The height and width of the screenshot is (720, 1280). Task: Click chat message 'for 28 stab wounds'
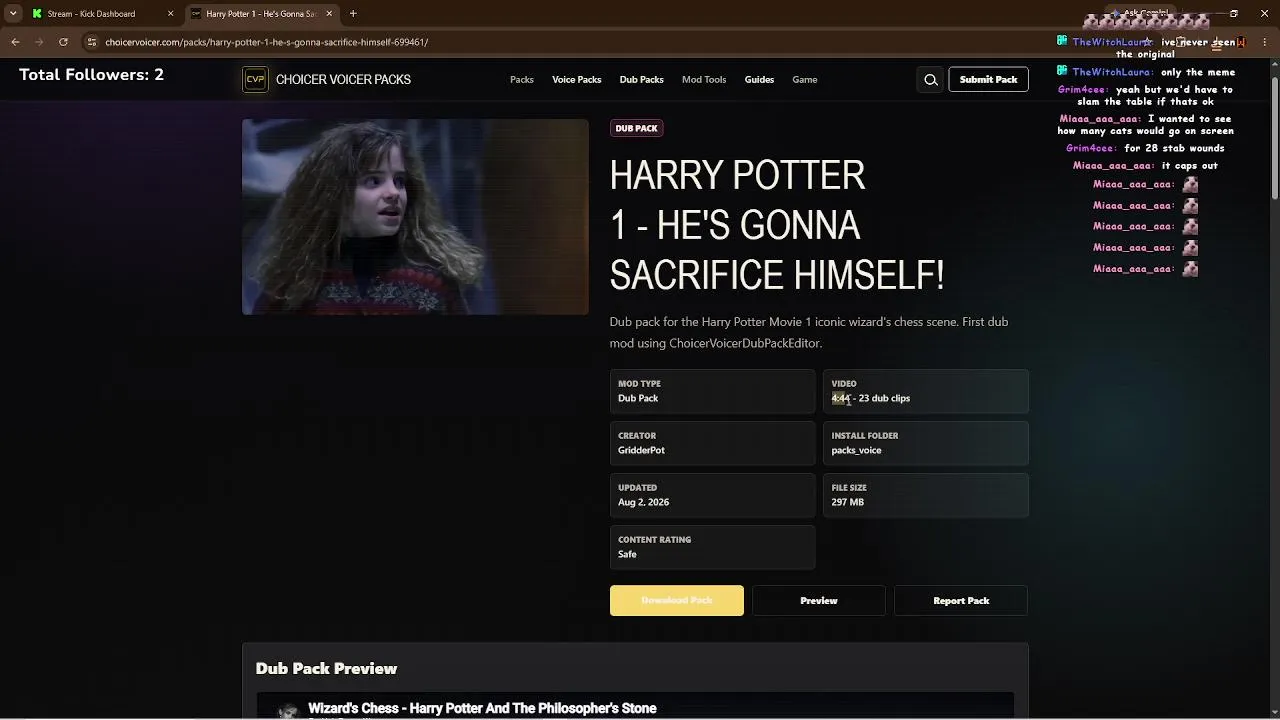1174,148
